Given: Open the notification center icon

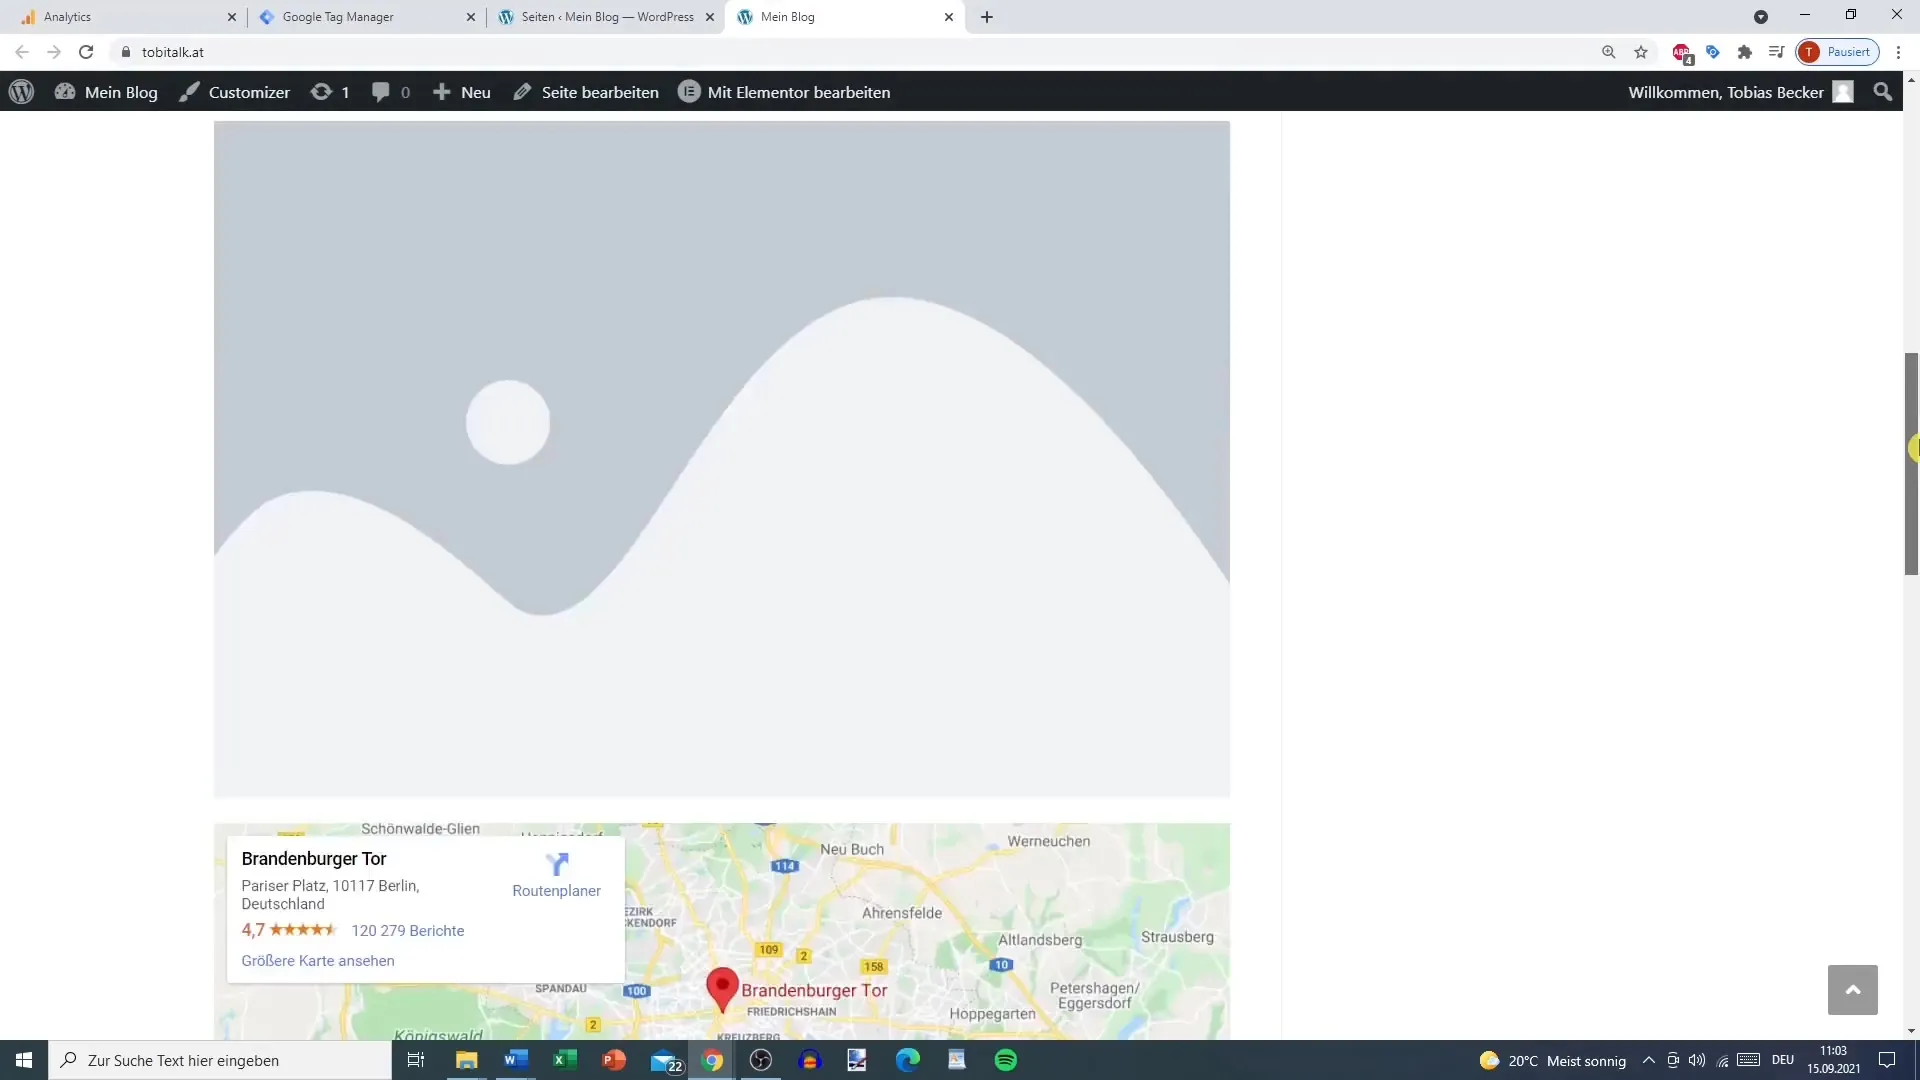Looking at the screenshot, I should [1887, 1060].
